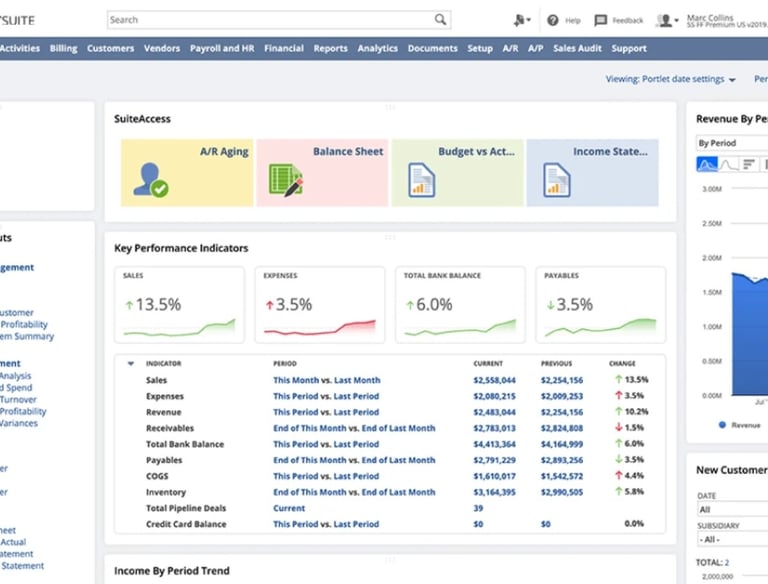Image resolution: width=768 pixels, height=584 pixels.
Task: Switch Revenue chart to area view
Action: (x=708, y=164)
